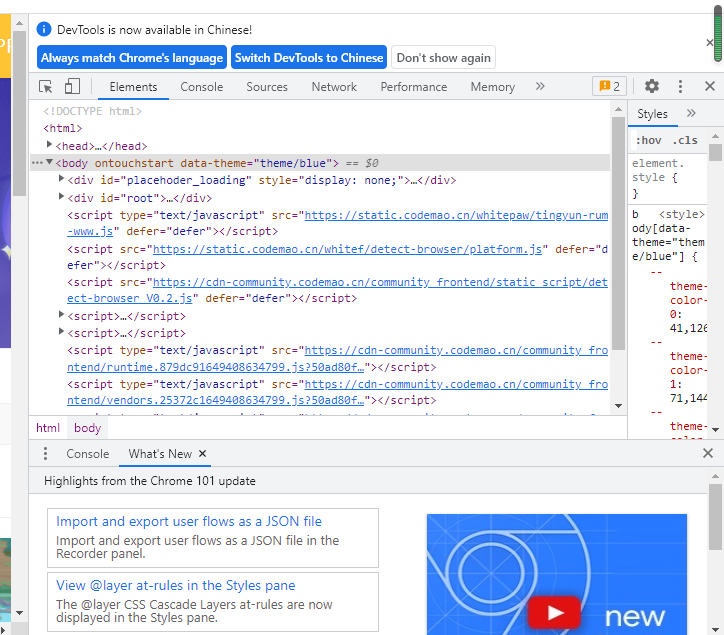Click the blue info icon in notification
This screenshot has width=724, height=635.
tap(44, 30)
